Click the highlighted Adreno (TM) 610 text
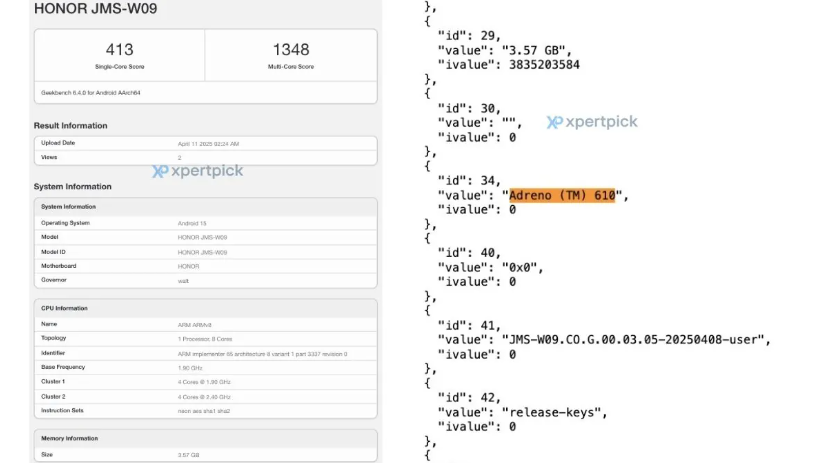817x463 pixels. coord(565,195)
